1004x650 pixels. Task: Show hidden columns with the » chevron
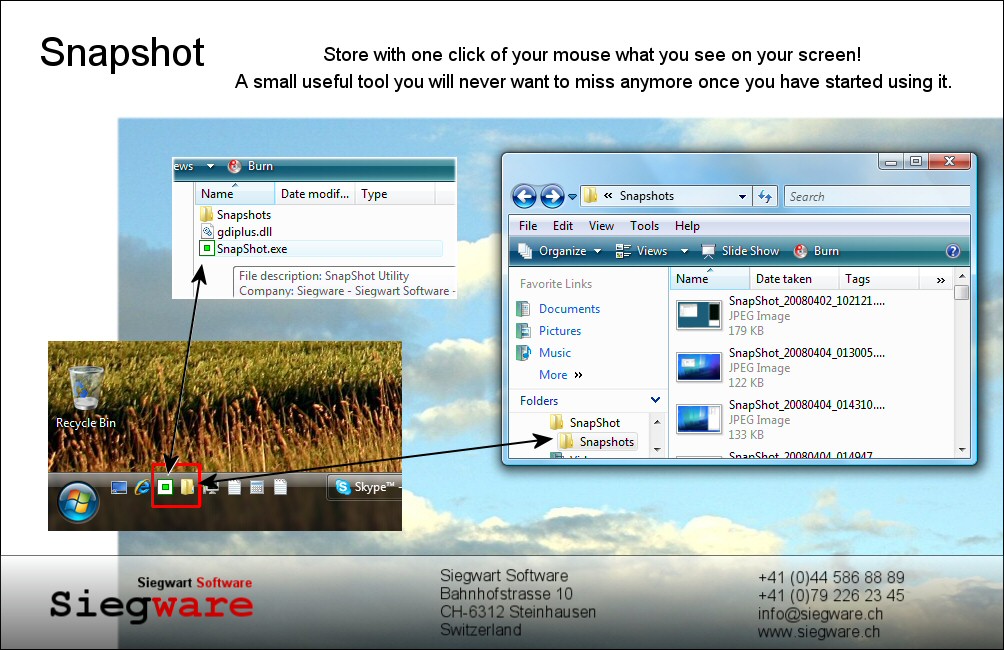point(940,280)
